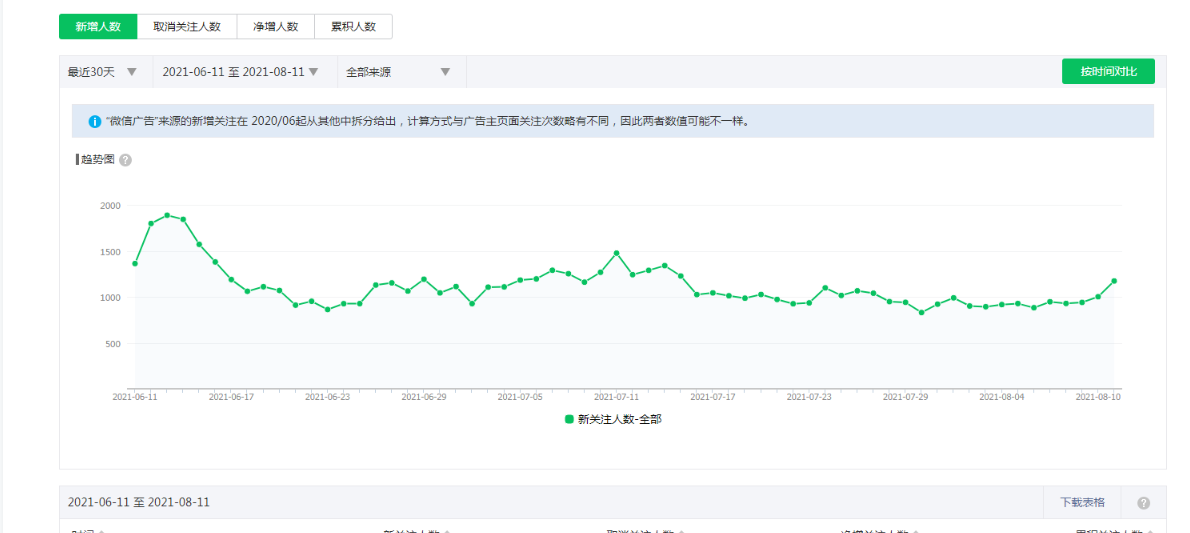The image size is (1190, 533).
Task: Click the last data point at chart's right end
Action: pyautogui.click(x=1114, y=281)
